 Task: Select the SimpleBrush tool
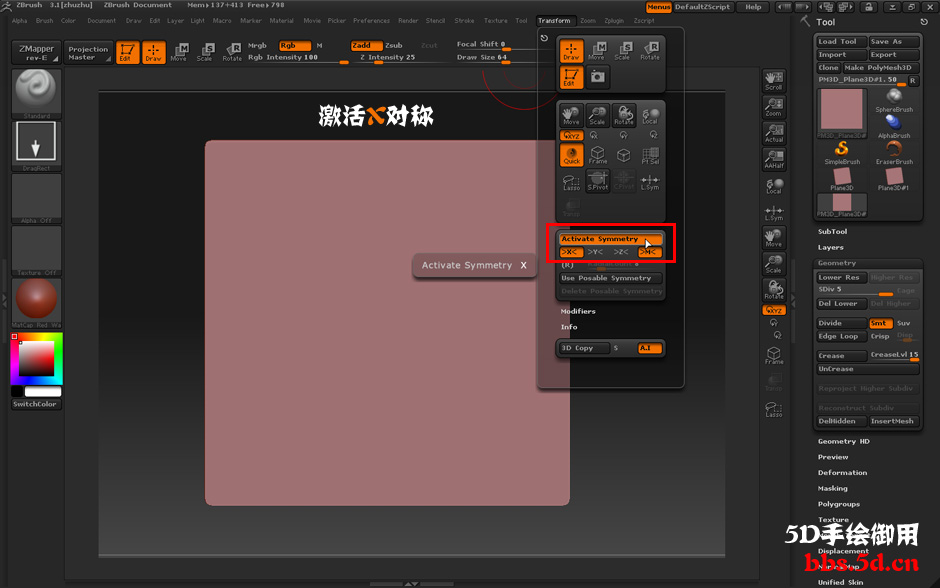click(x=842, y=152)
